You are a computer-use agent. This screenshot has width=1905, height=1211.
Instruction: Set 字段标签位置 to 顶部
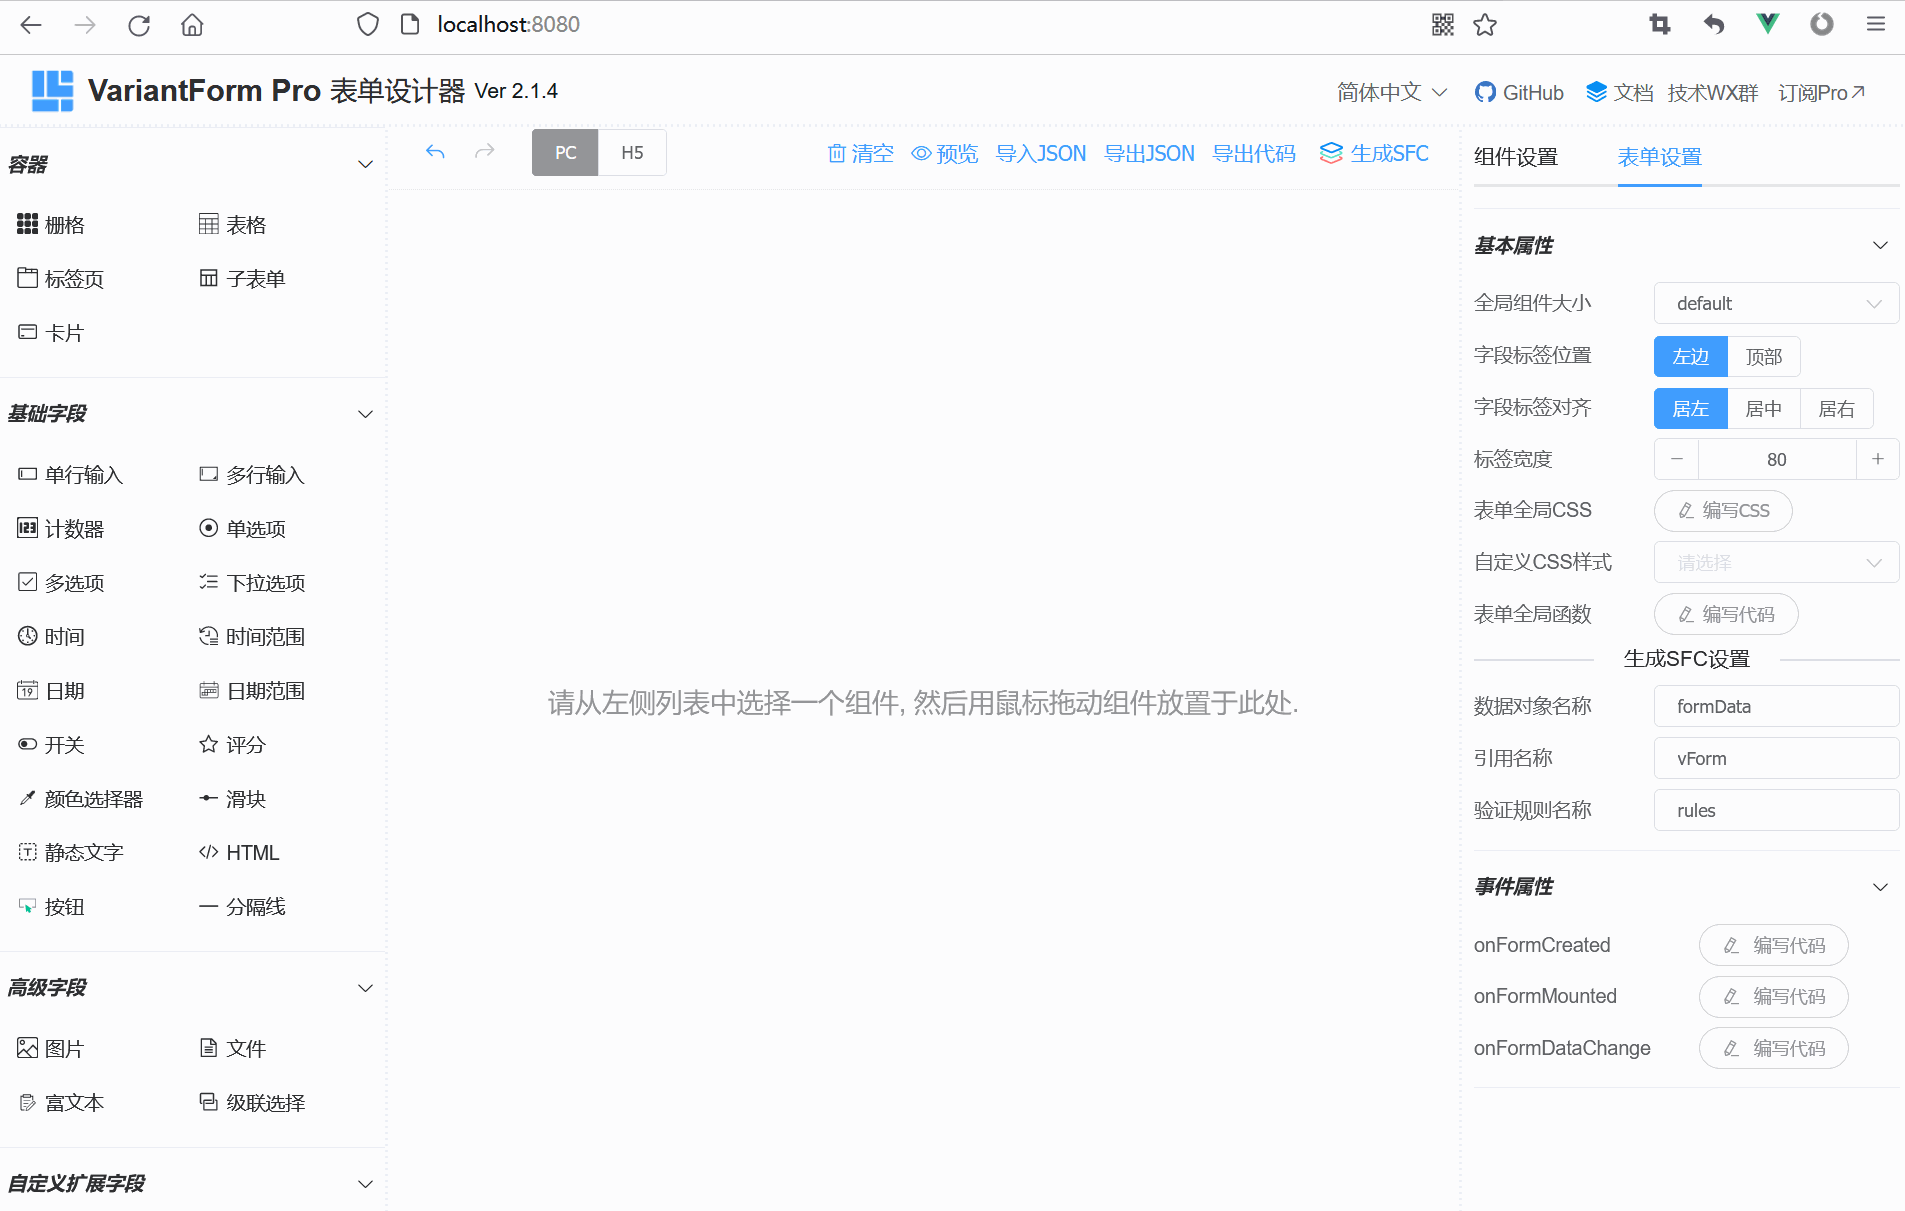click(1763, 356)
